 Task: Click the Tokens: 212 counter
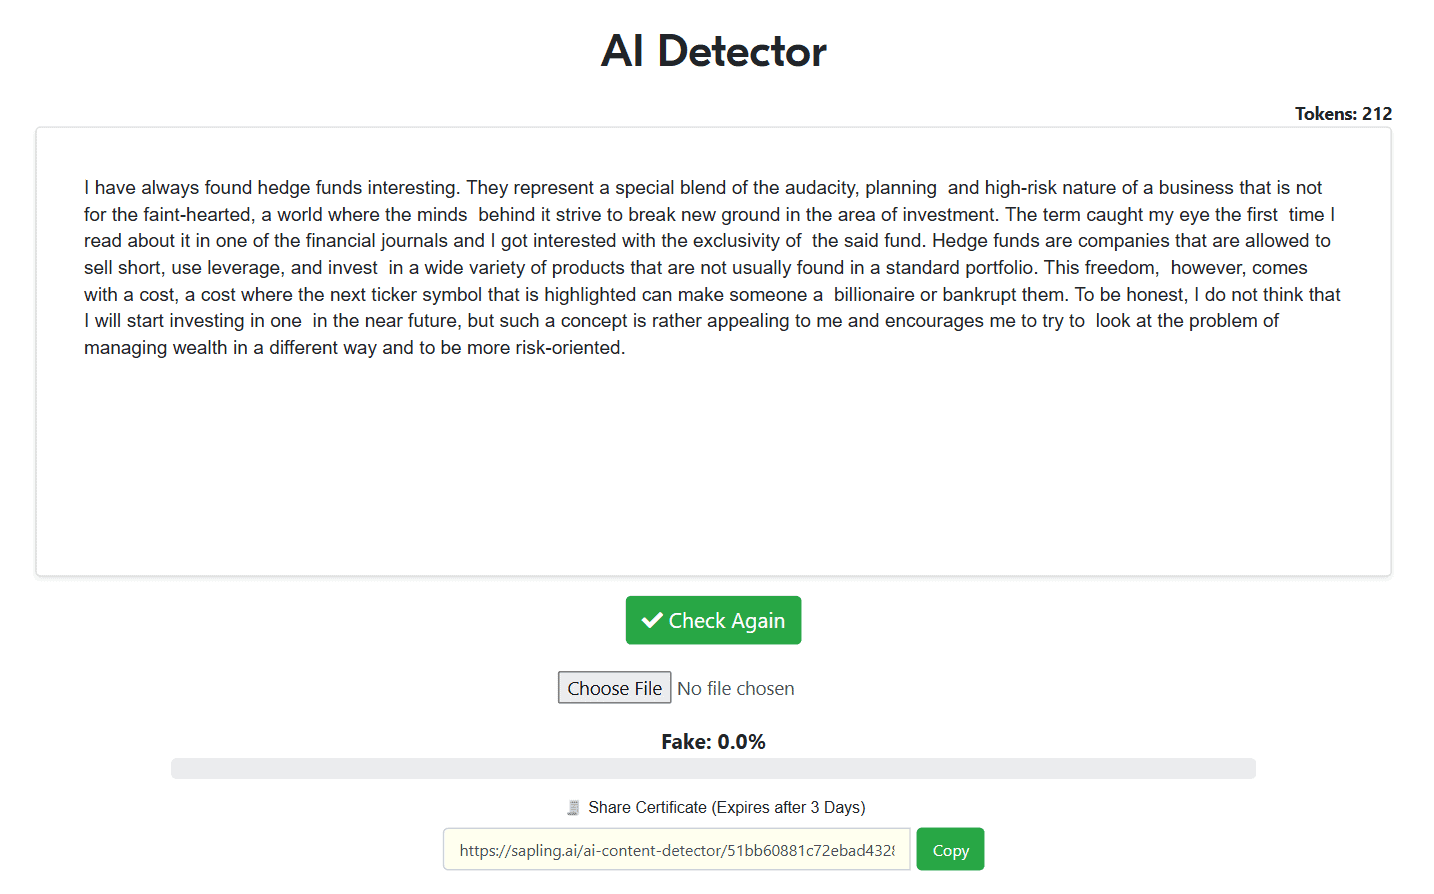point(1343,114)
